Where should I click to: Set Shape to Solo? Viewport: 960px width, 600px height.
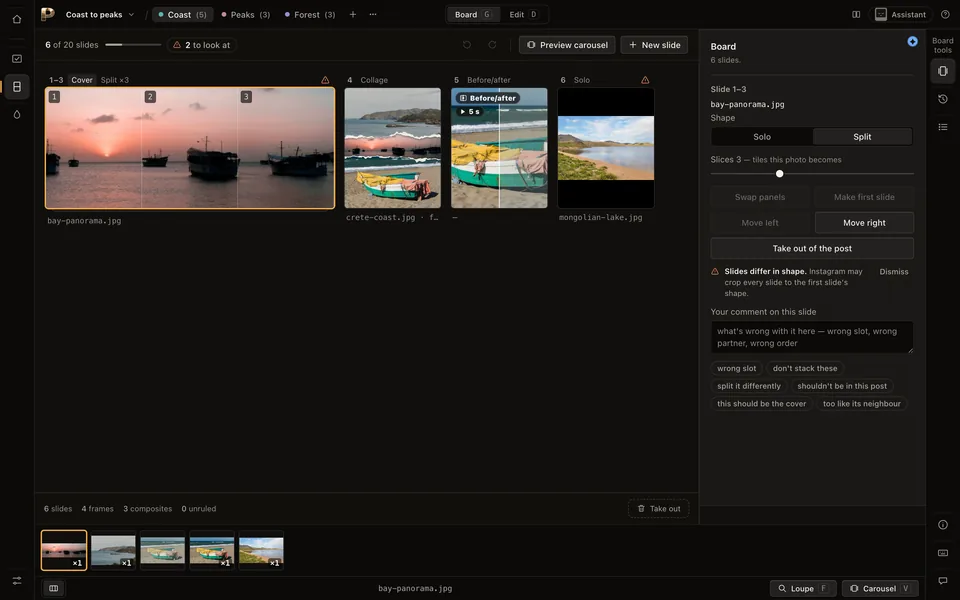coord(762,137)
